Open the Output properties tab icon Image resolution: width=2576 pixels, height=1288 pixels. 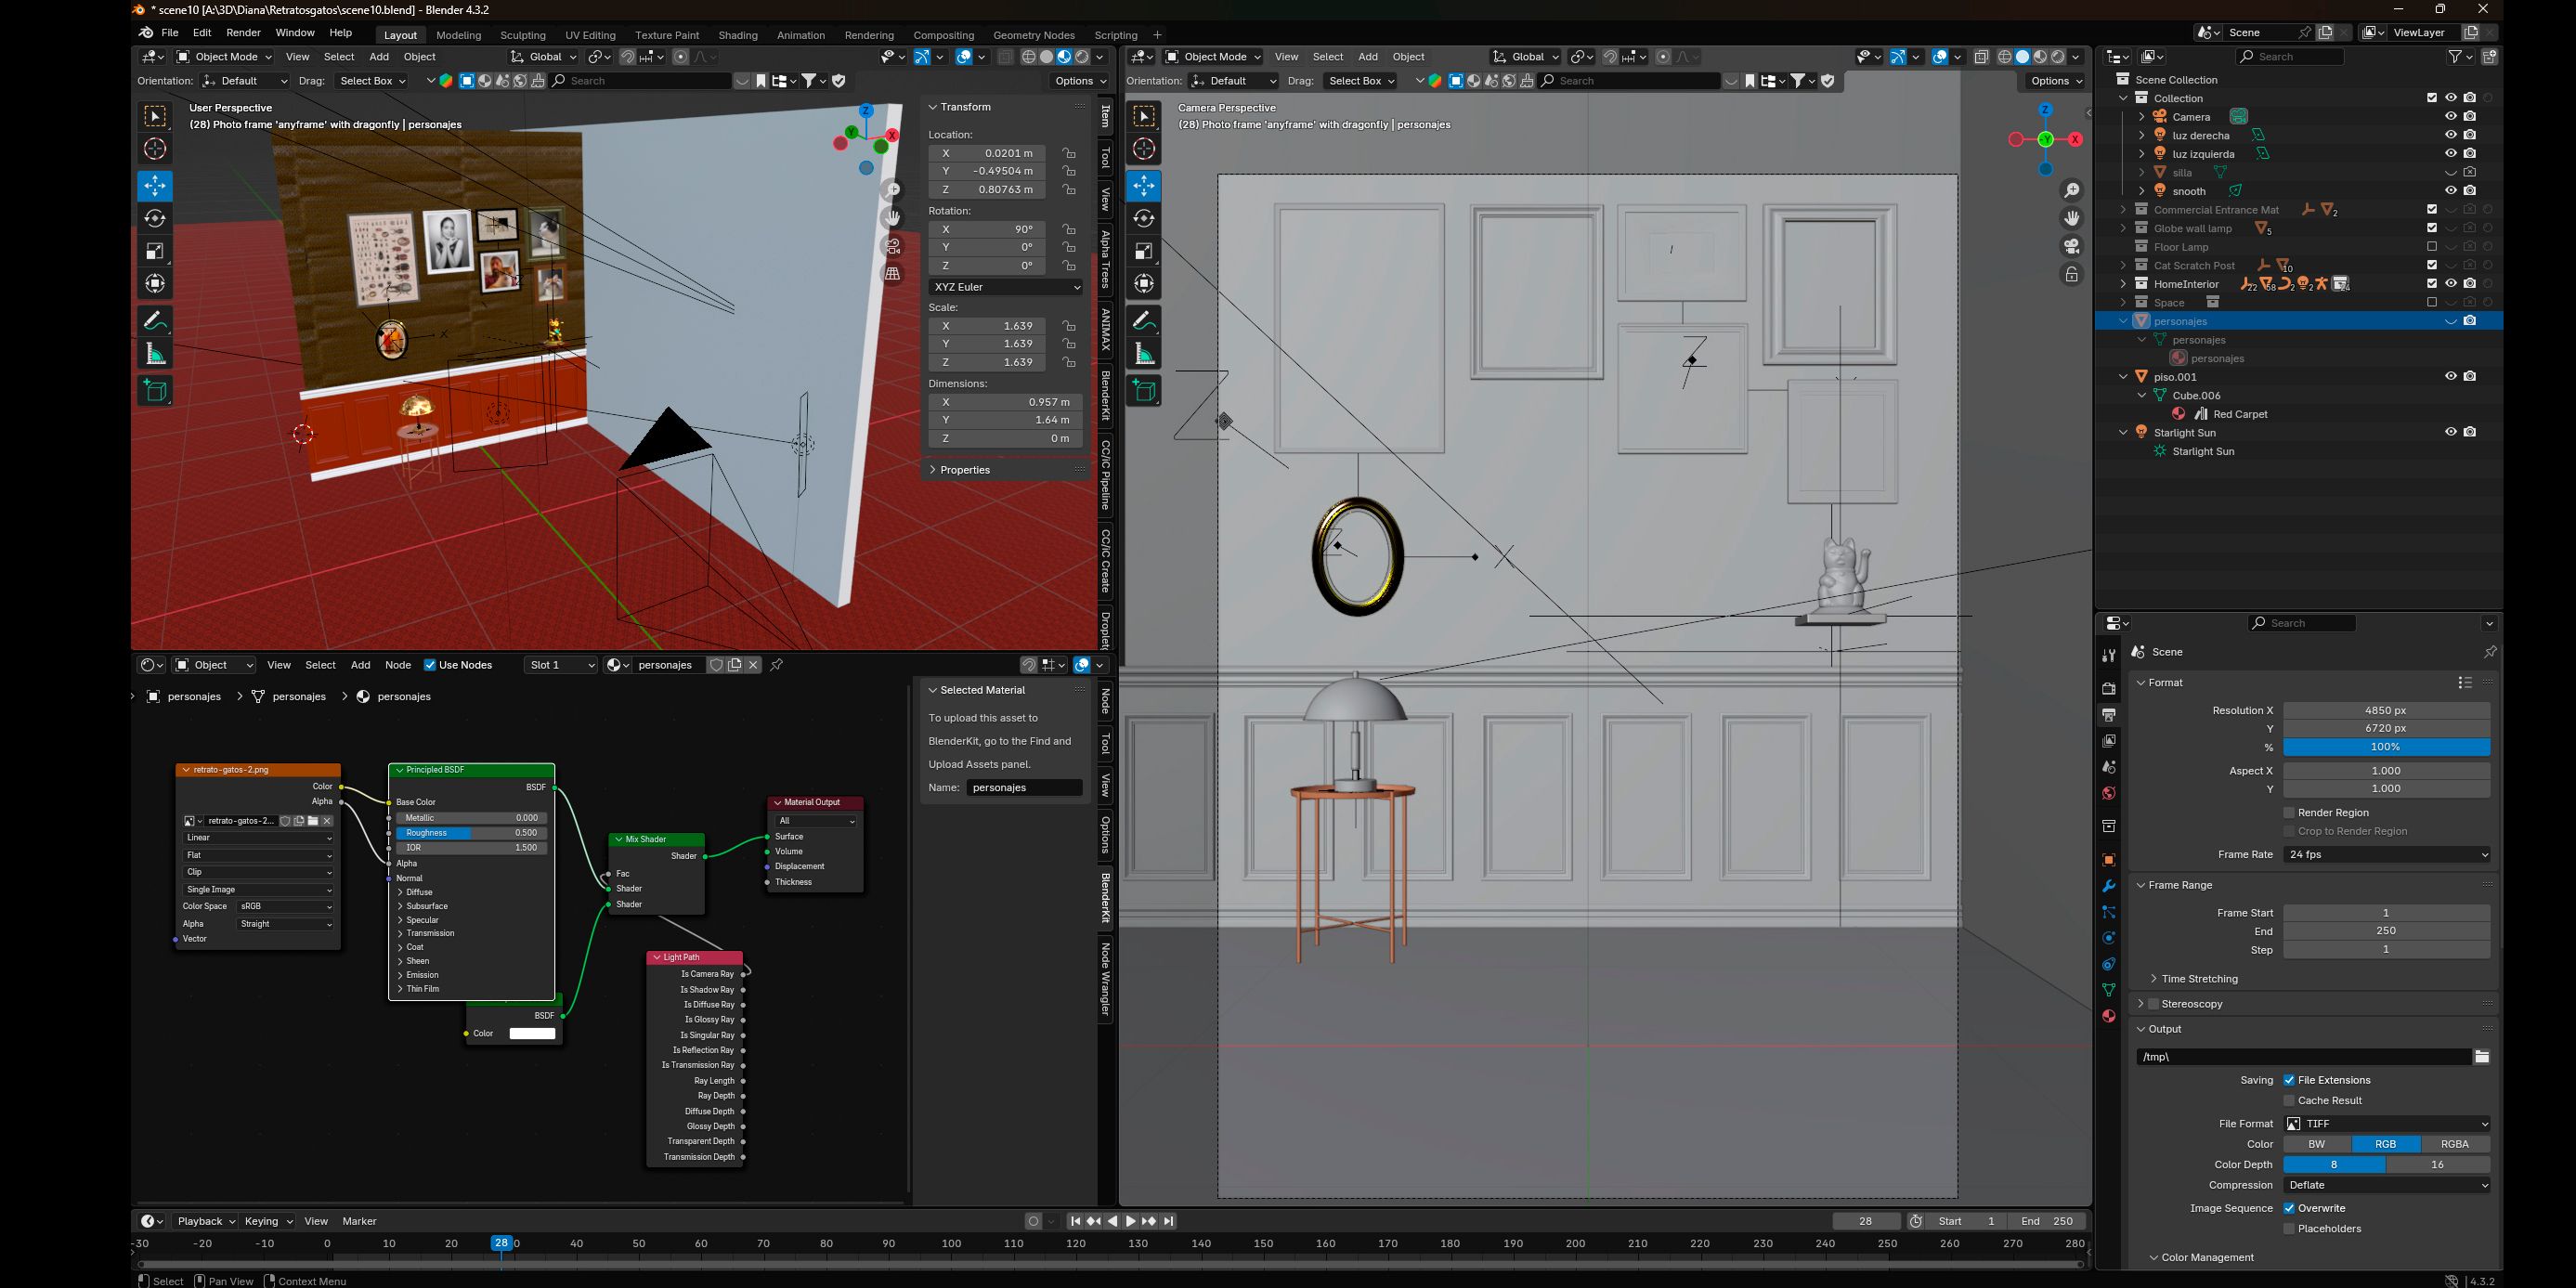(x=2108, y=715)
